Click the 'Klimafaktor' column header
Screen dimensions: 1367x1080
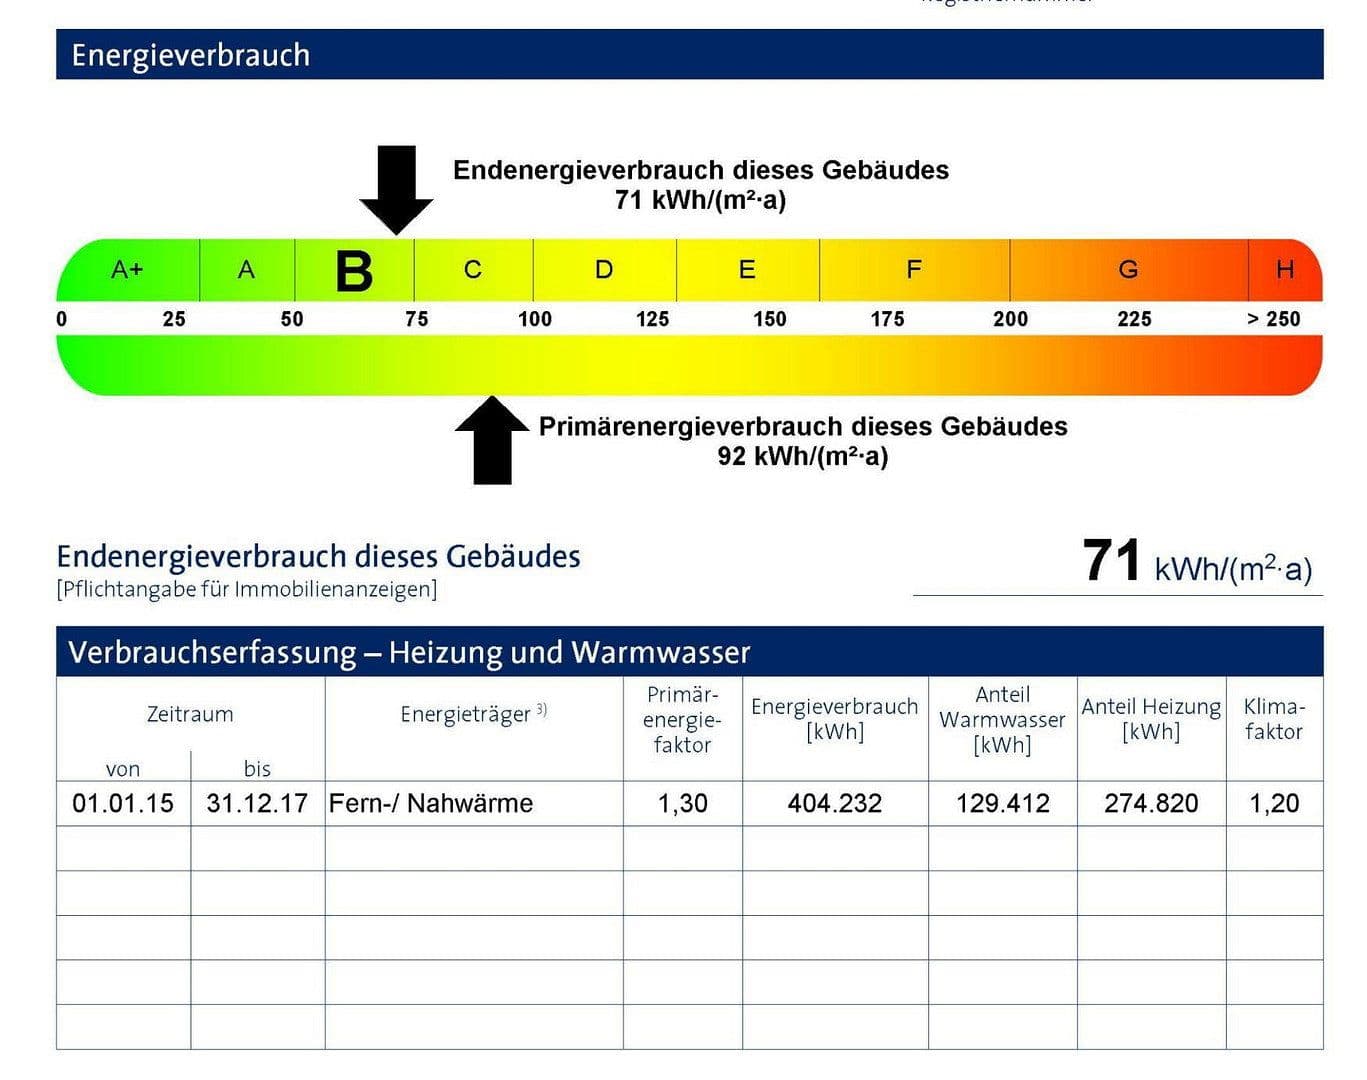coord(1274,719)
